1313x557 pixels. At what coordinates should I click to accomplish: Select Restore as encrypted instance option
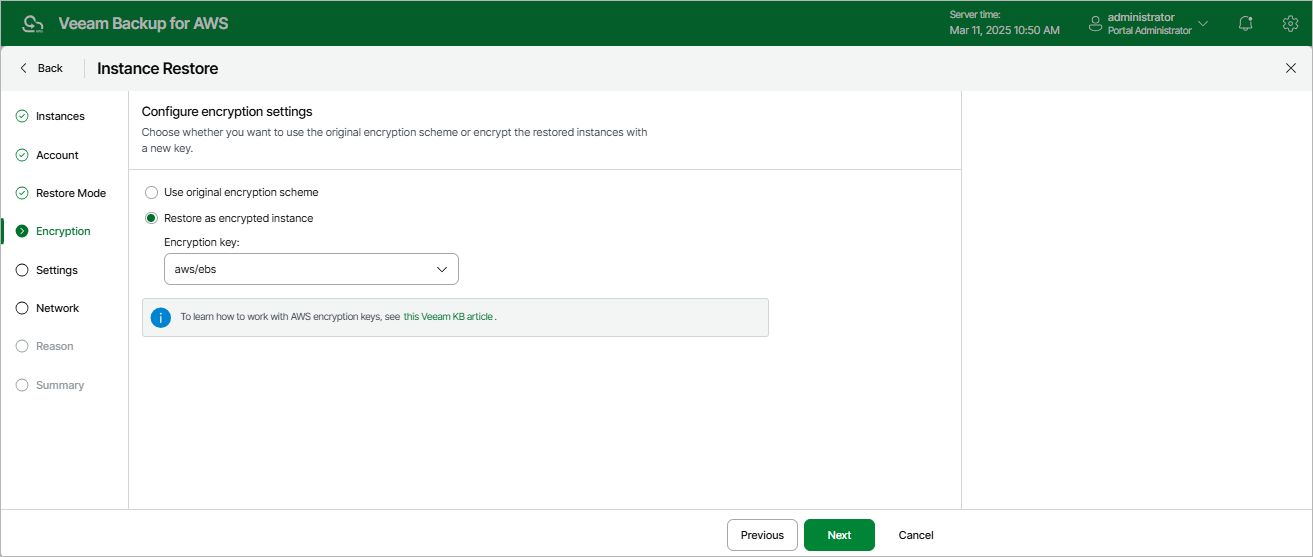[152, 218]
